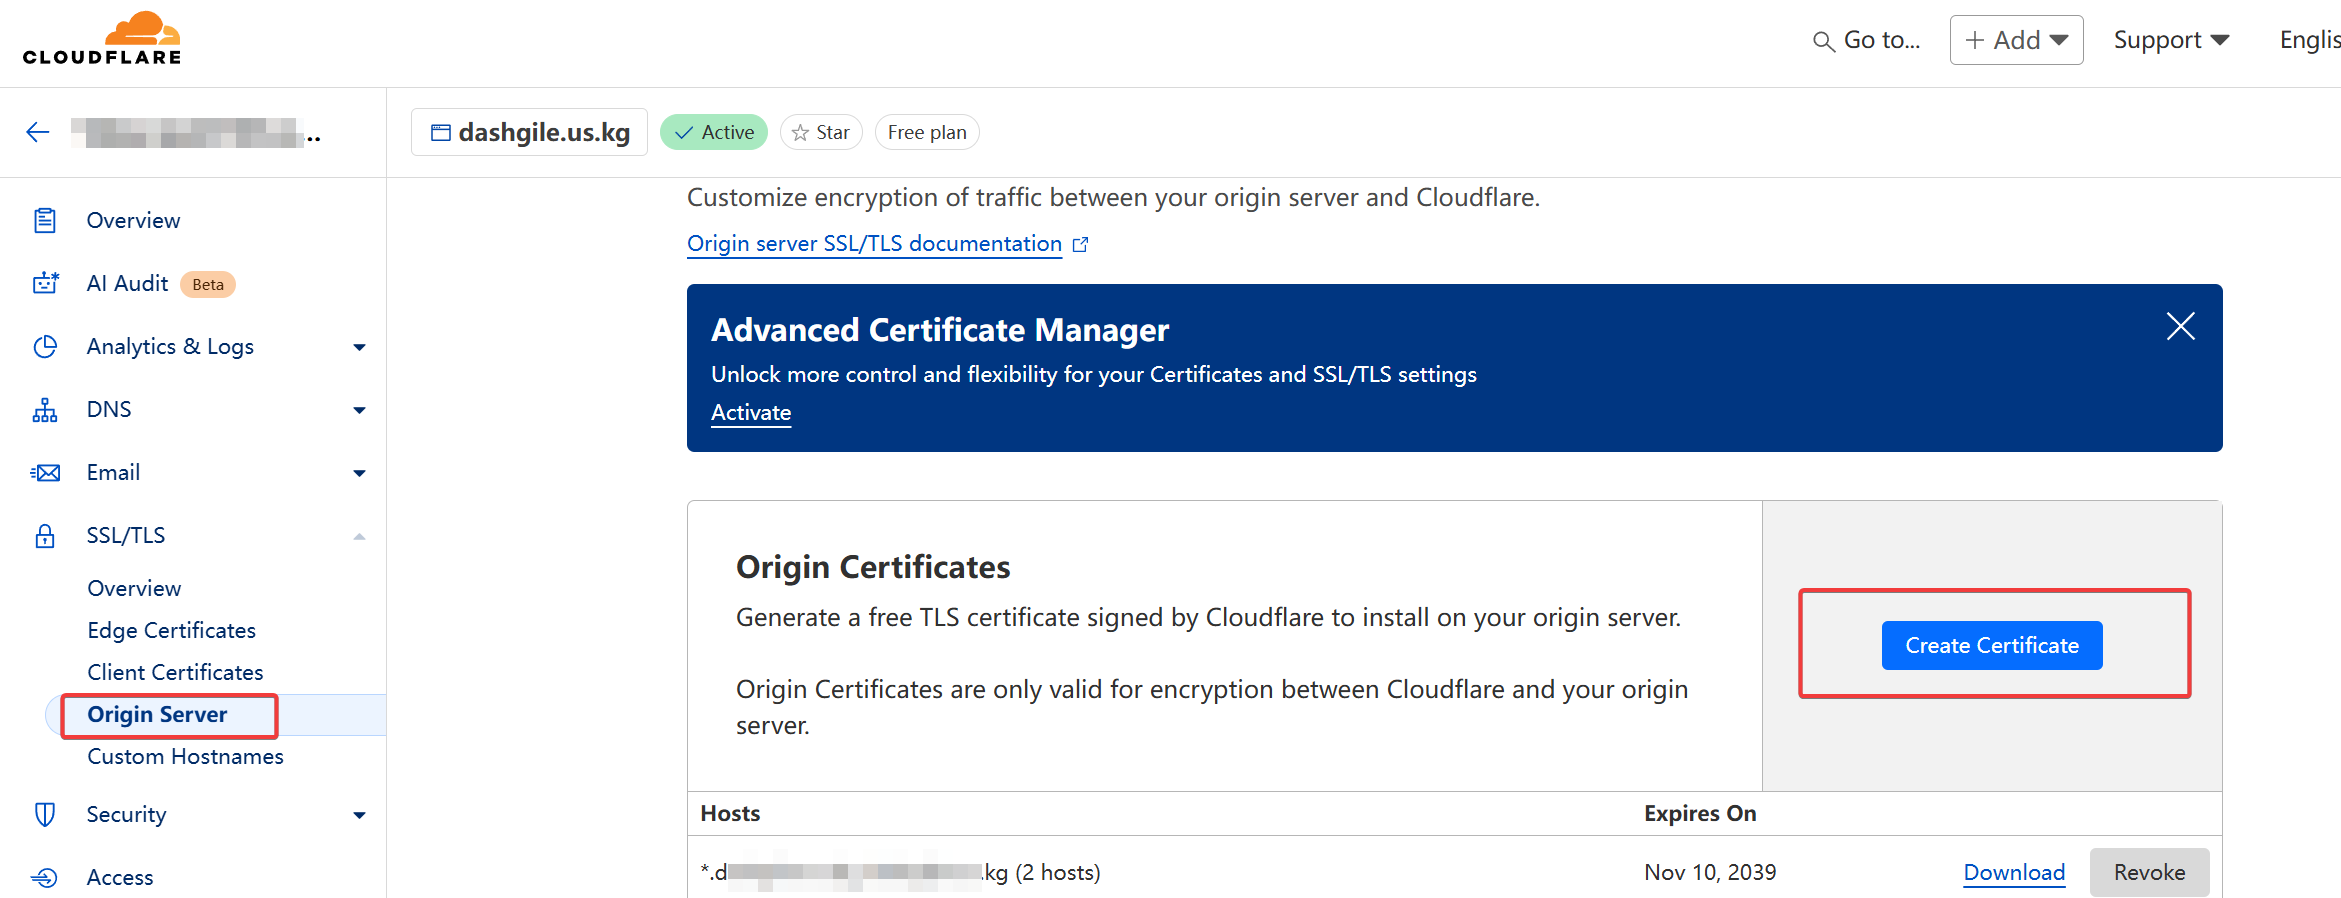2341x898 pixels.
Task: Click the SSL/TLS padlock icon
Action: [x=45, y=536]
